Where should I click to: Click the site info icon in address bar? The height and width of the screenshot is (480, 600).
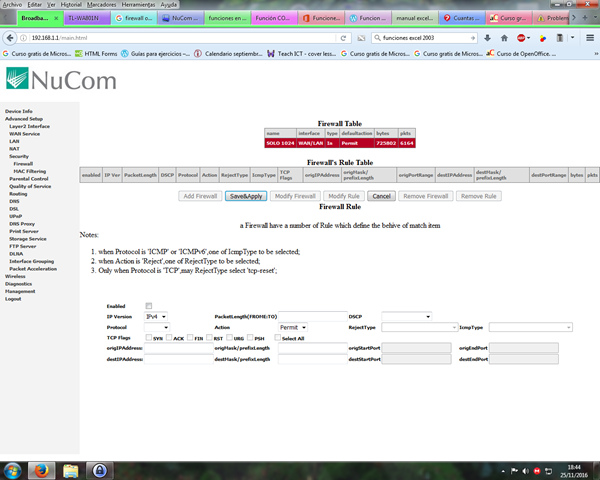(23, 38)
